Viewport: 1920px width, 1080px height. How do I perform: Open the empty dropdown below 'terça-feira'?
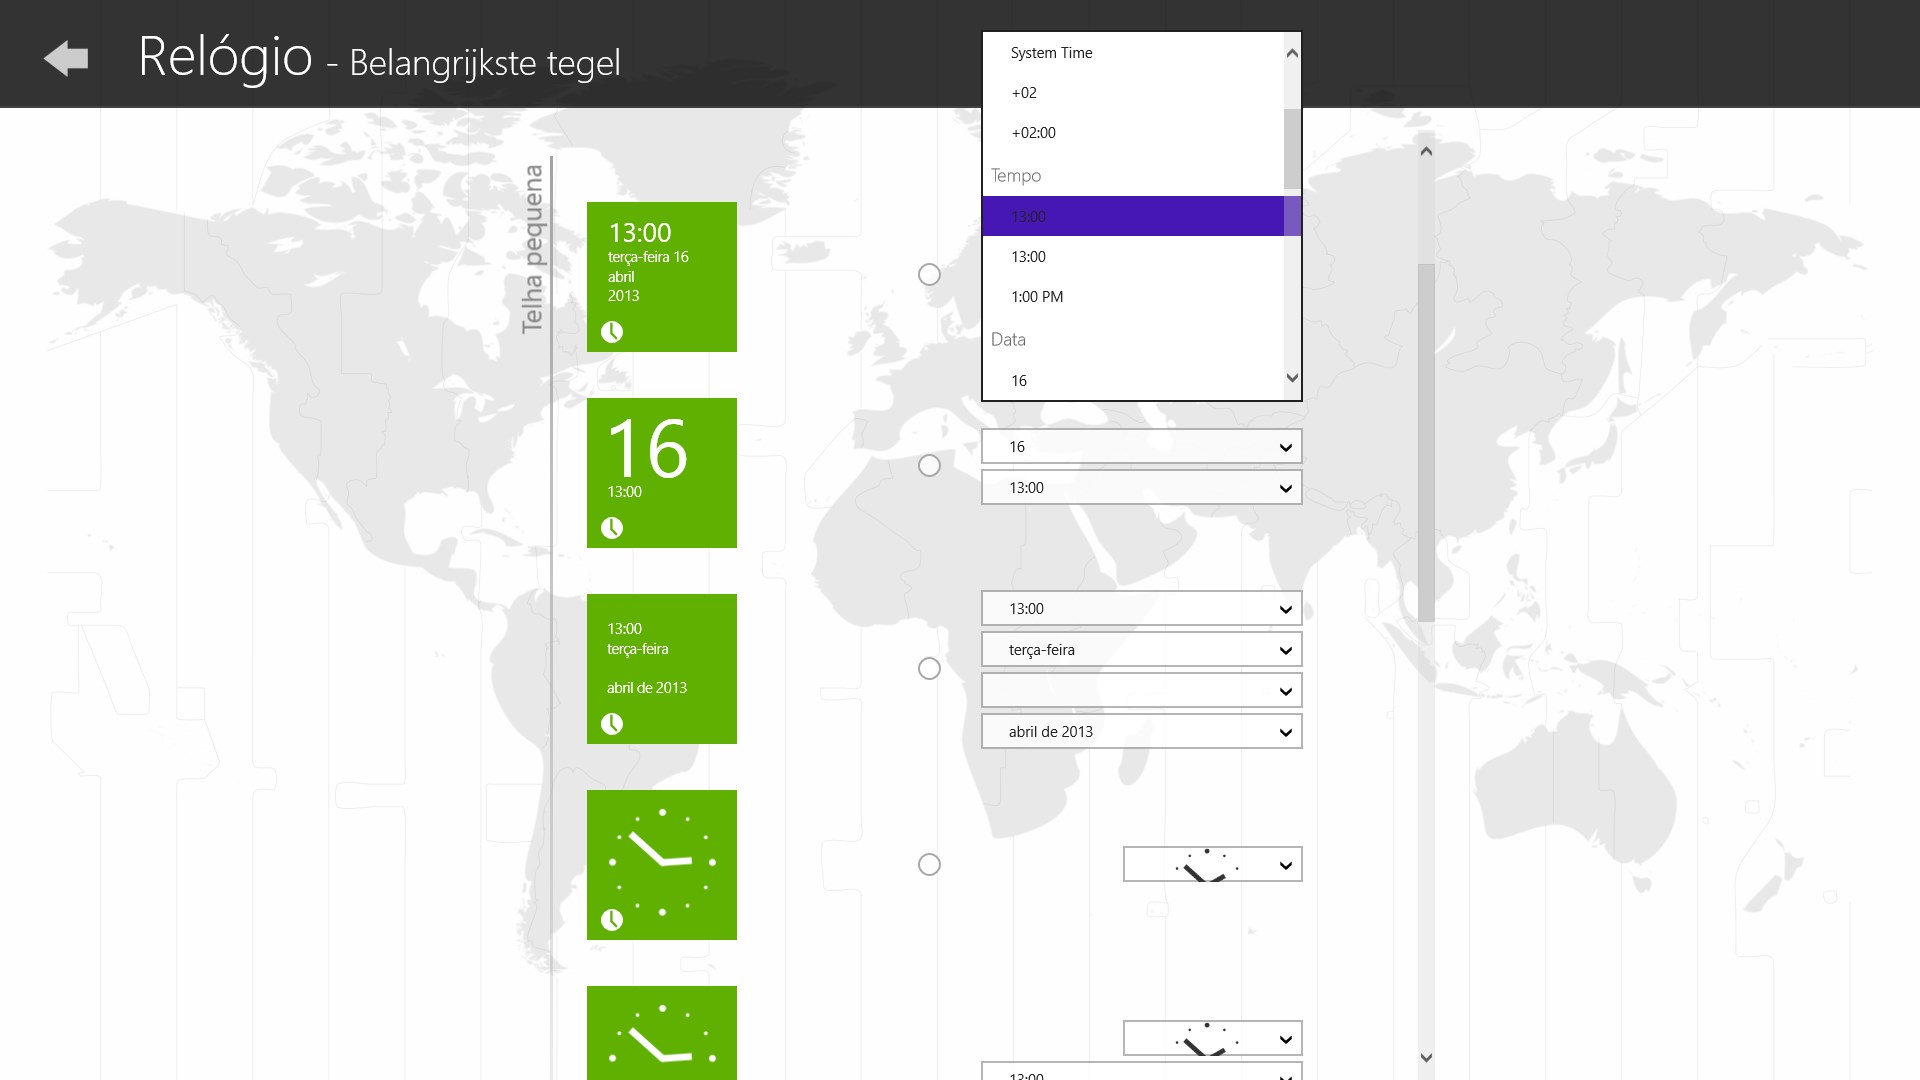coord(1141,691)
